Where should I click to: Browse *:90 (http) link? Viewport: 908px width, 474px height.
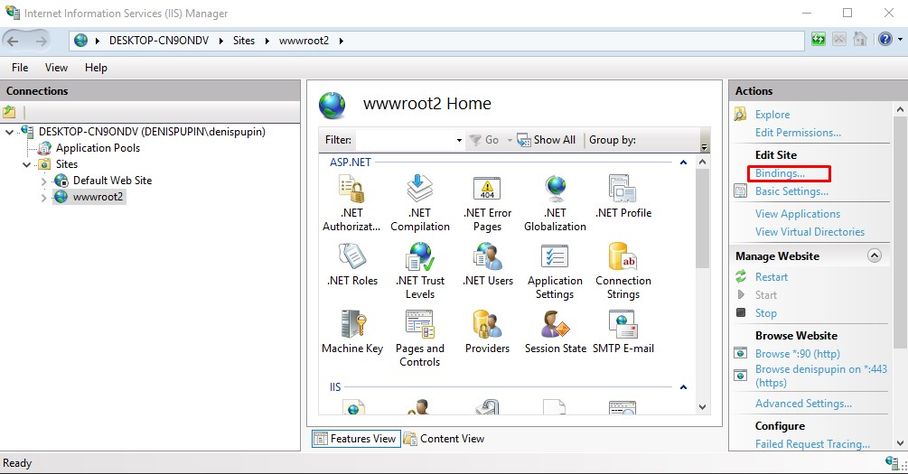[x=797, y=354]
